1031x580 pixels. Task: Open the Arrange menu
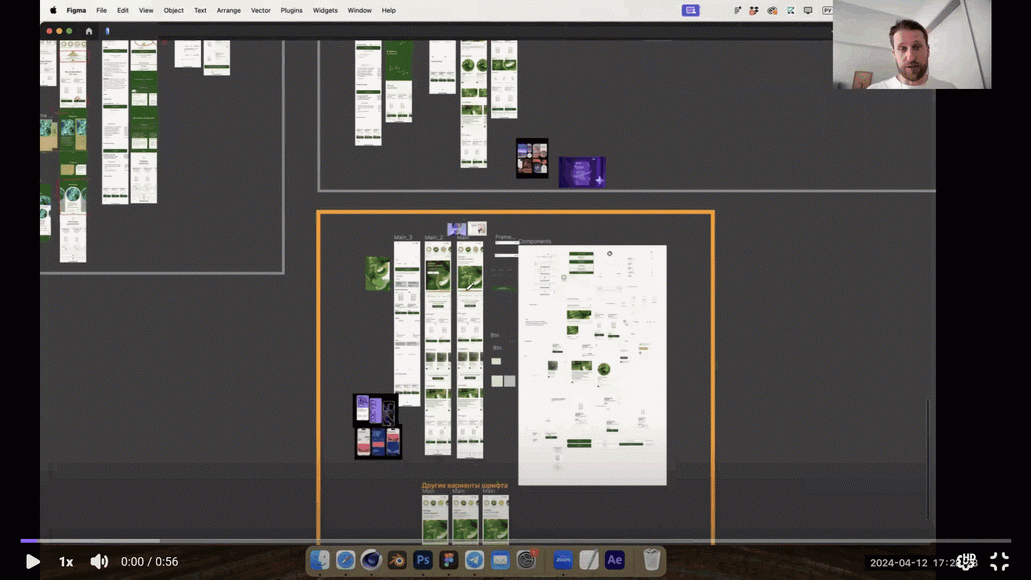coord(227,10)
